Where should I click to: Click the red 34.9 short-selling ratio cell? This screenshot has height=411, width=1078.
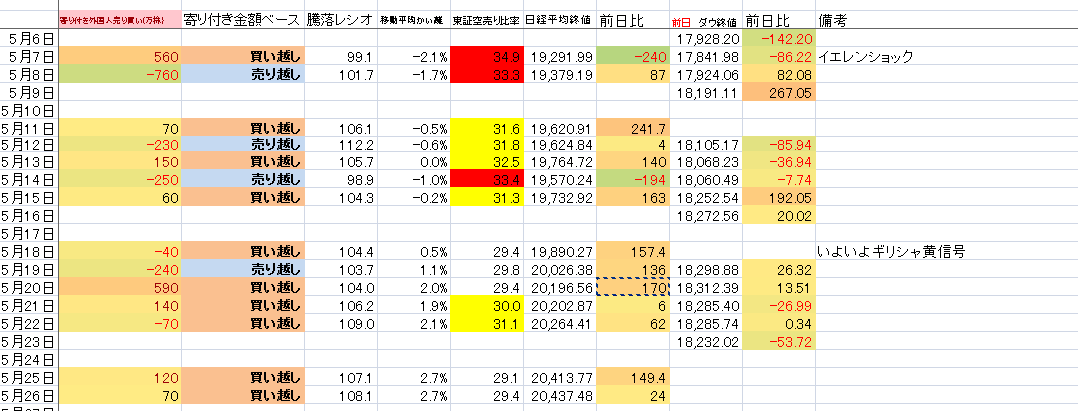486,57
